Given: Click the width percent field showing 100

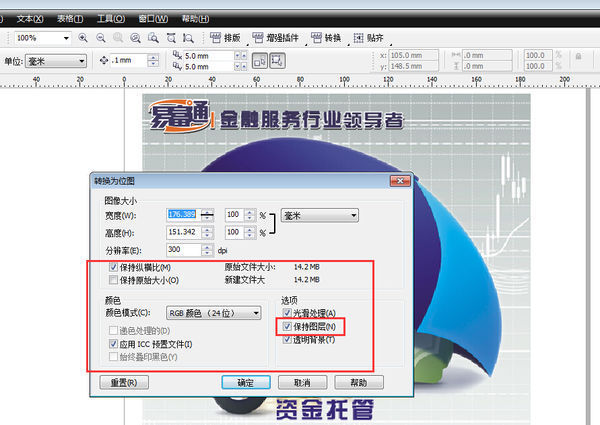Looking at the screenshot, I should [x=235, y=215].
